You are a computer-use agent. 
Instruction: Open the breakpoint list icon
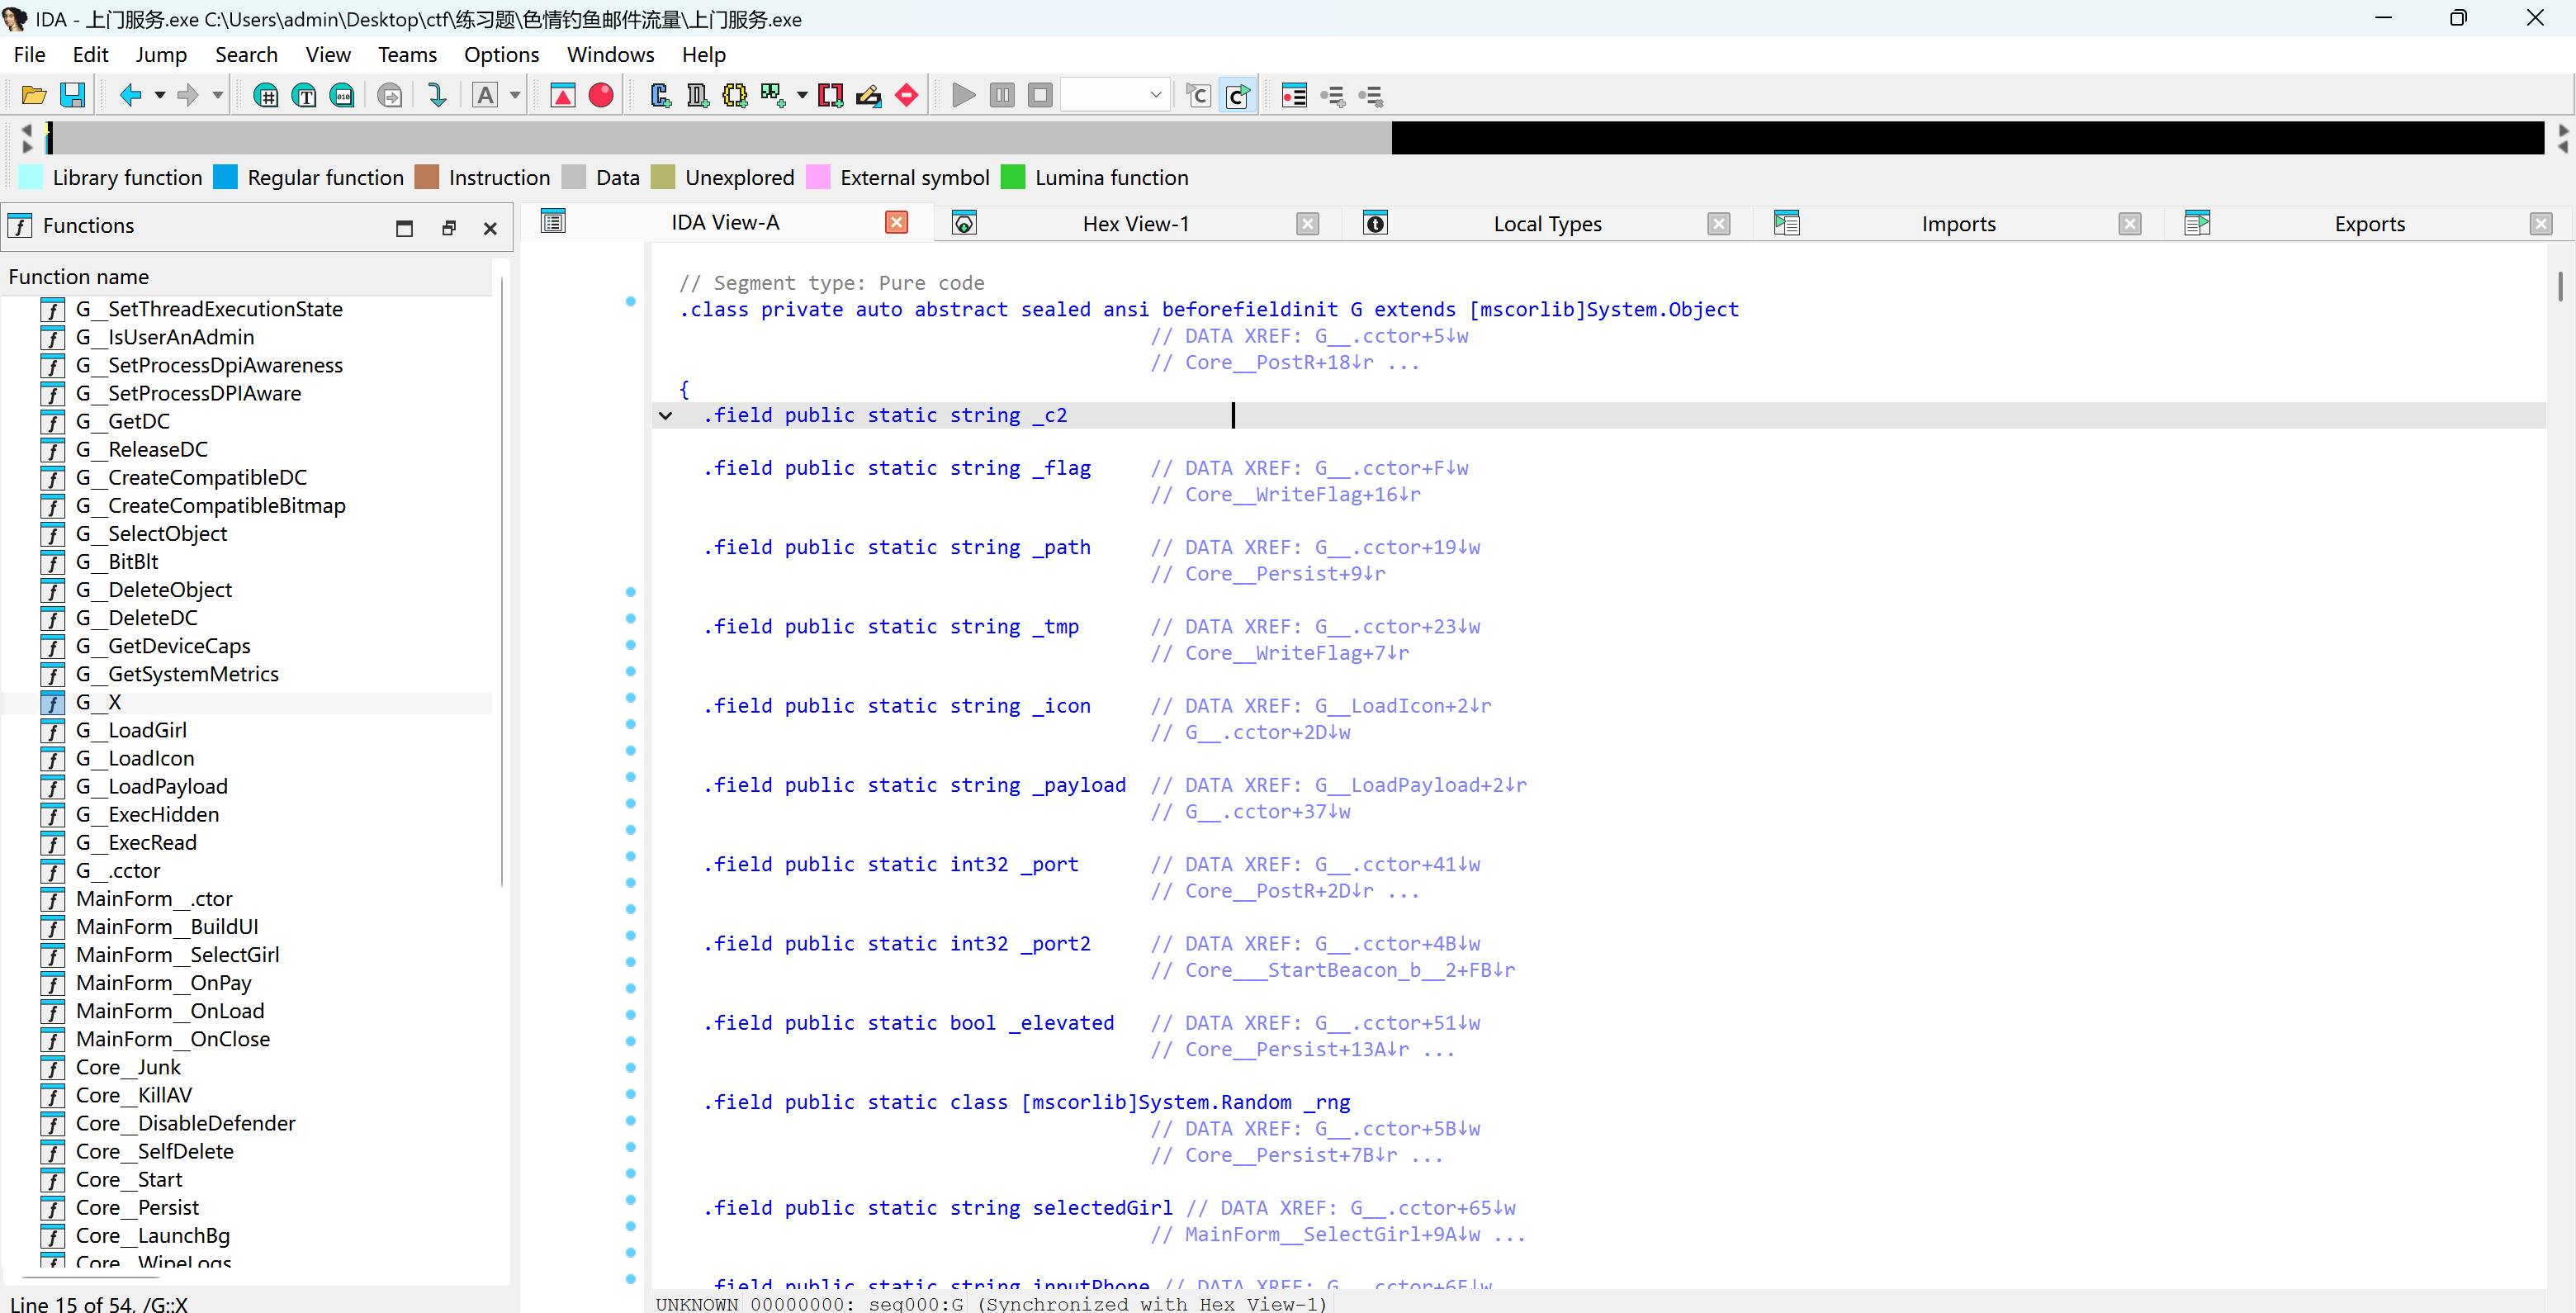(x=1294, y=96)
